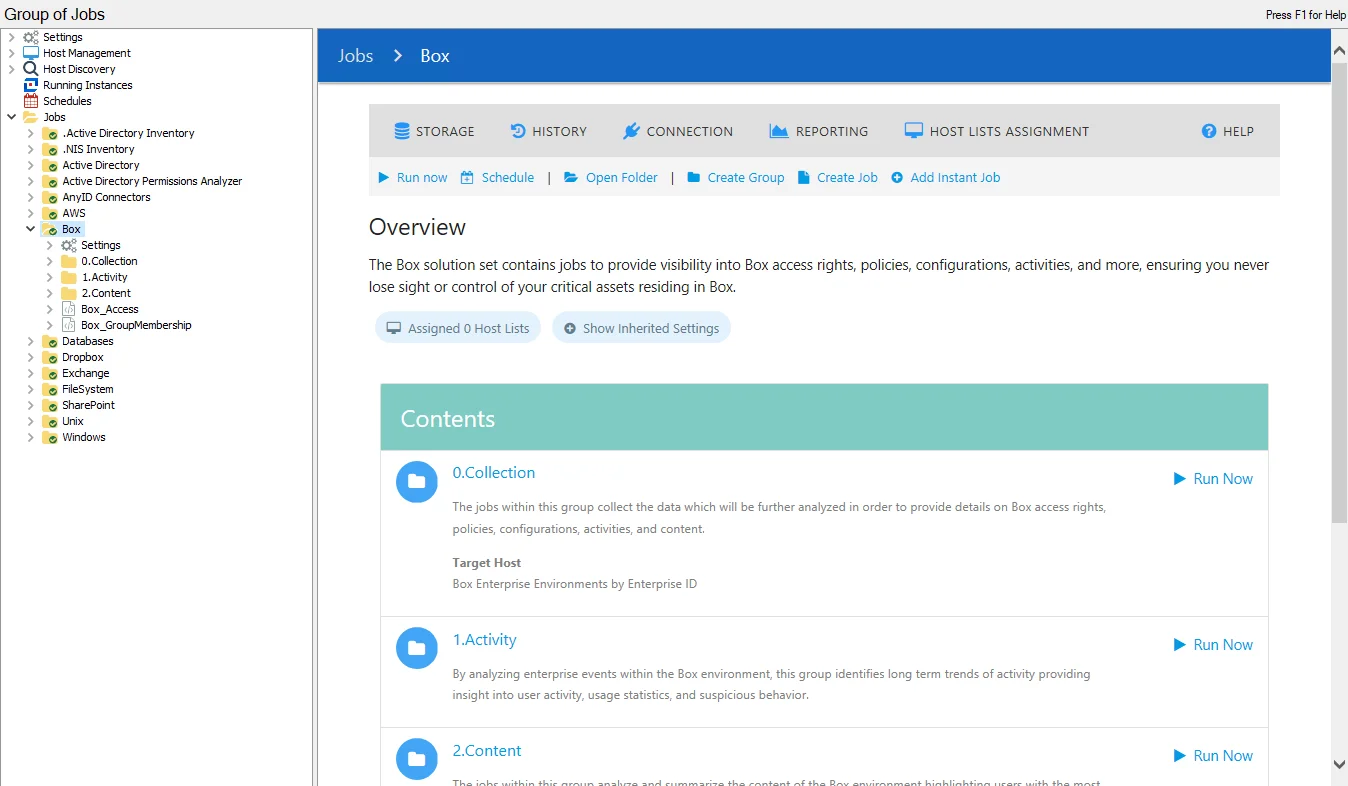Click the scrollbar down arrow

point(1340,764)
